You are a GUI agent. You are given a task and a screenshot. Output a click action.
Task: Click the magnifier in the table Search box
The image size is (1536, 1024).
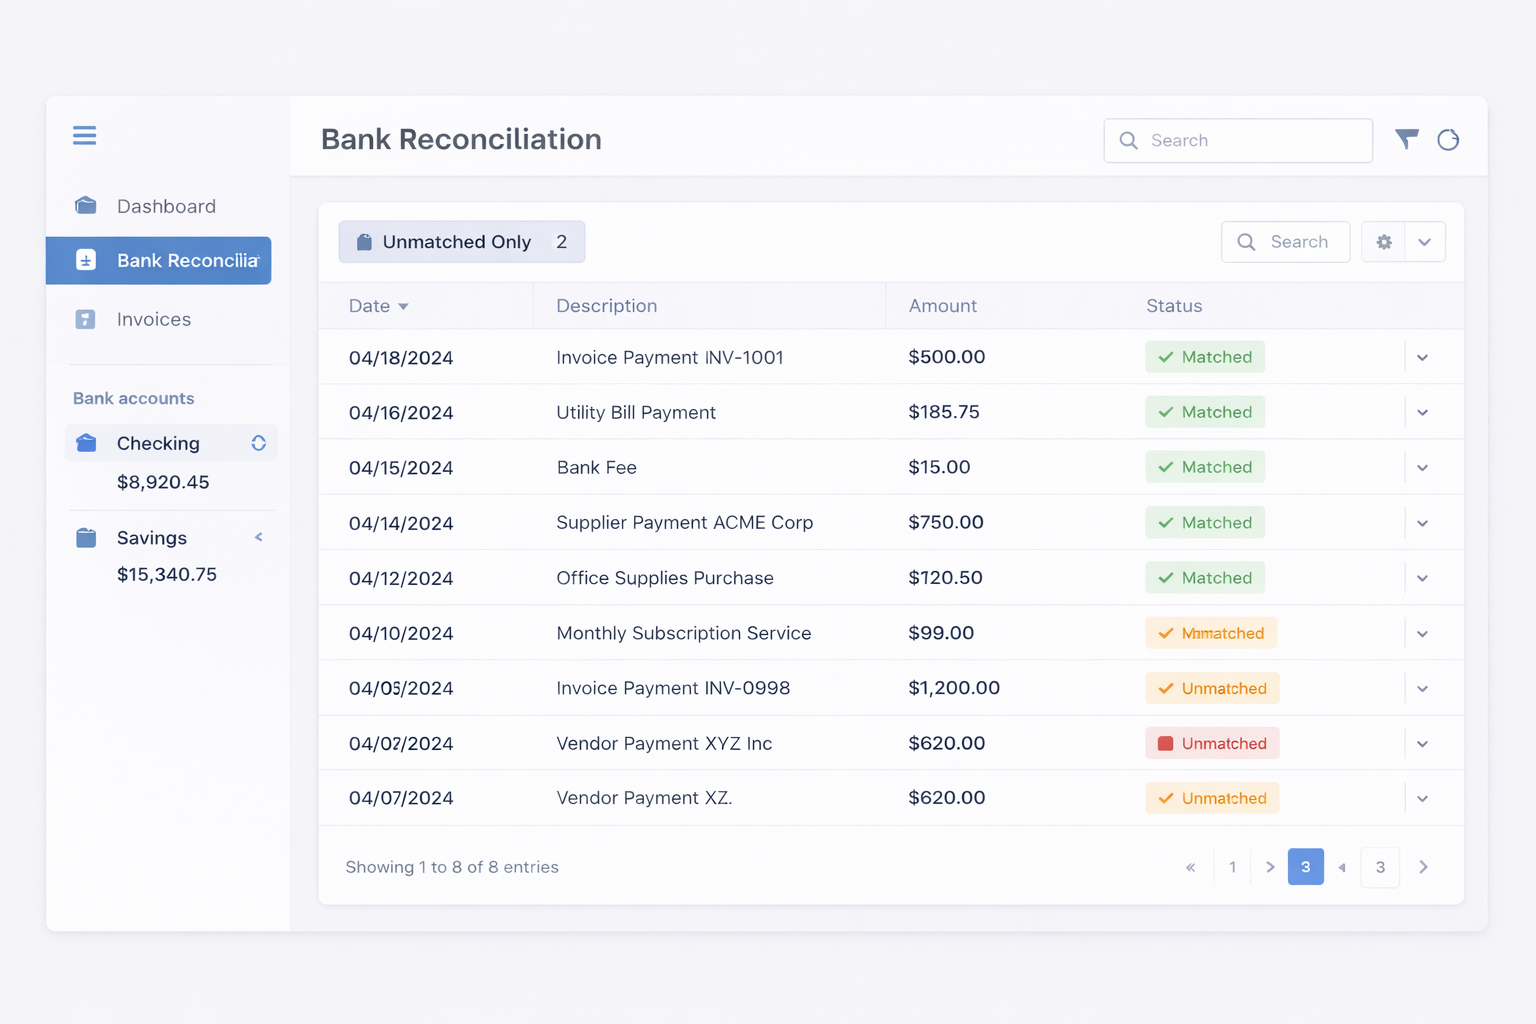[1246, 242]
